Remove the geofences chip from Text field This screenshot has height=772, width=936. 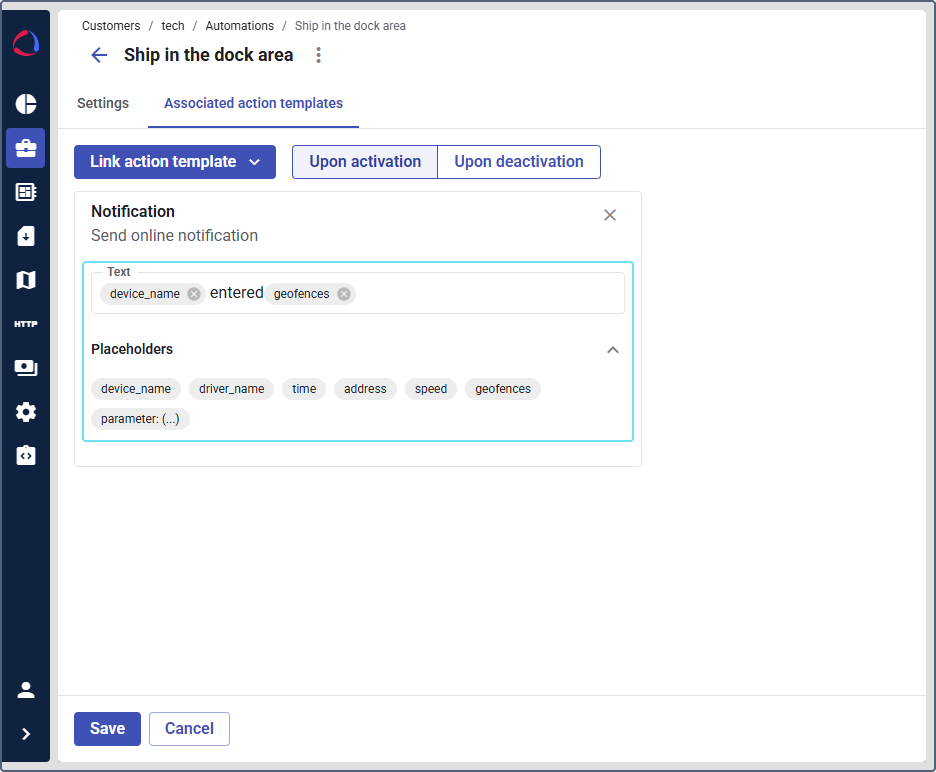pos(344,294)
